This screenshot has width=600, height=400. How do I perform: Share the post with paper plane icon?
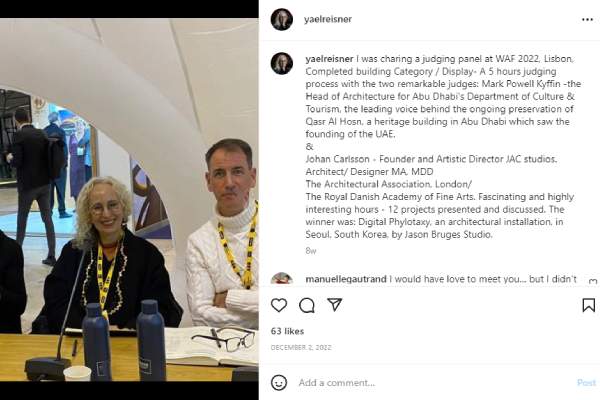tap(334, 305)
